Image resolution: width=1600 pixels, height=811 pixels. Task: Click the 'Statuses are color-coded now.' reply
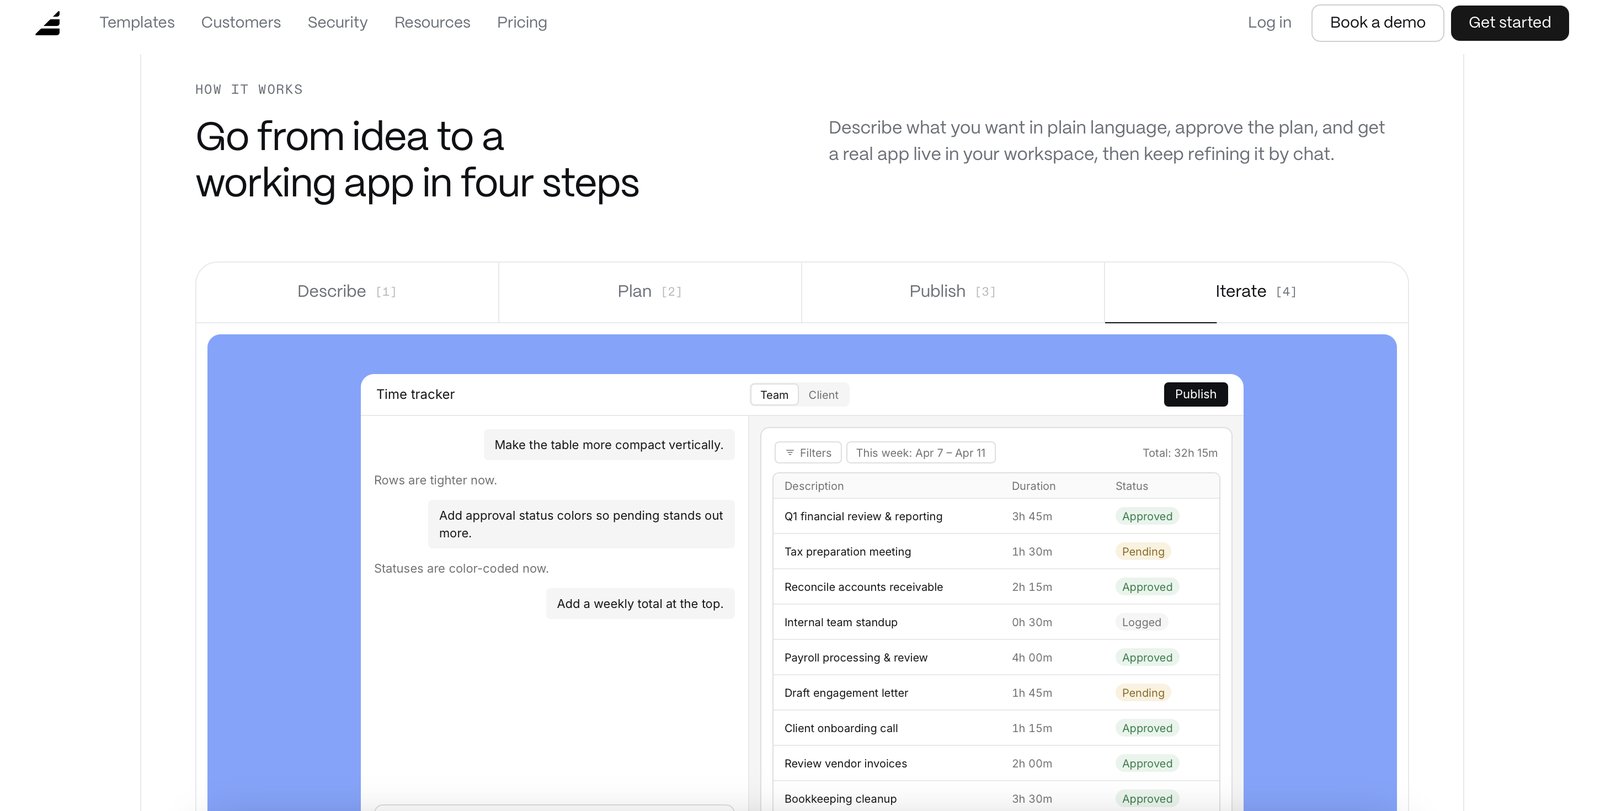pyautogui.click(x=461, y=568)
